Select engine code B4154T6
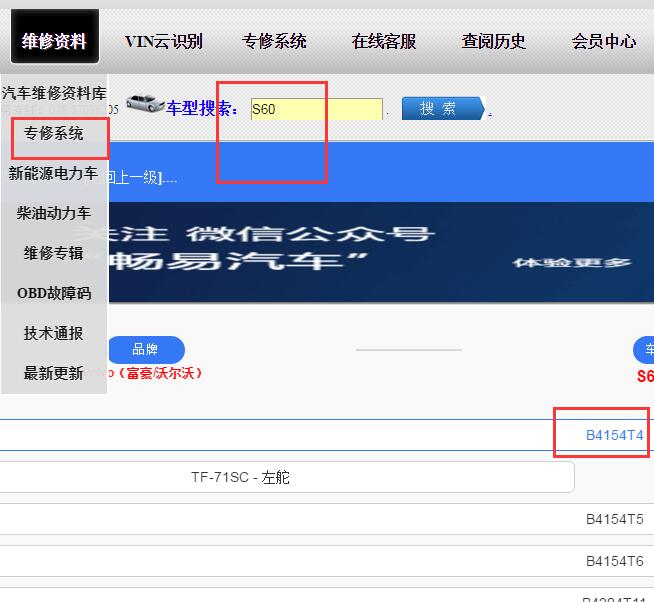The height and width of the screenshot is (602, 654). [614, 561]
